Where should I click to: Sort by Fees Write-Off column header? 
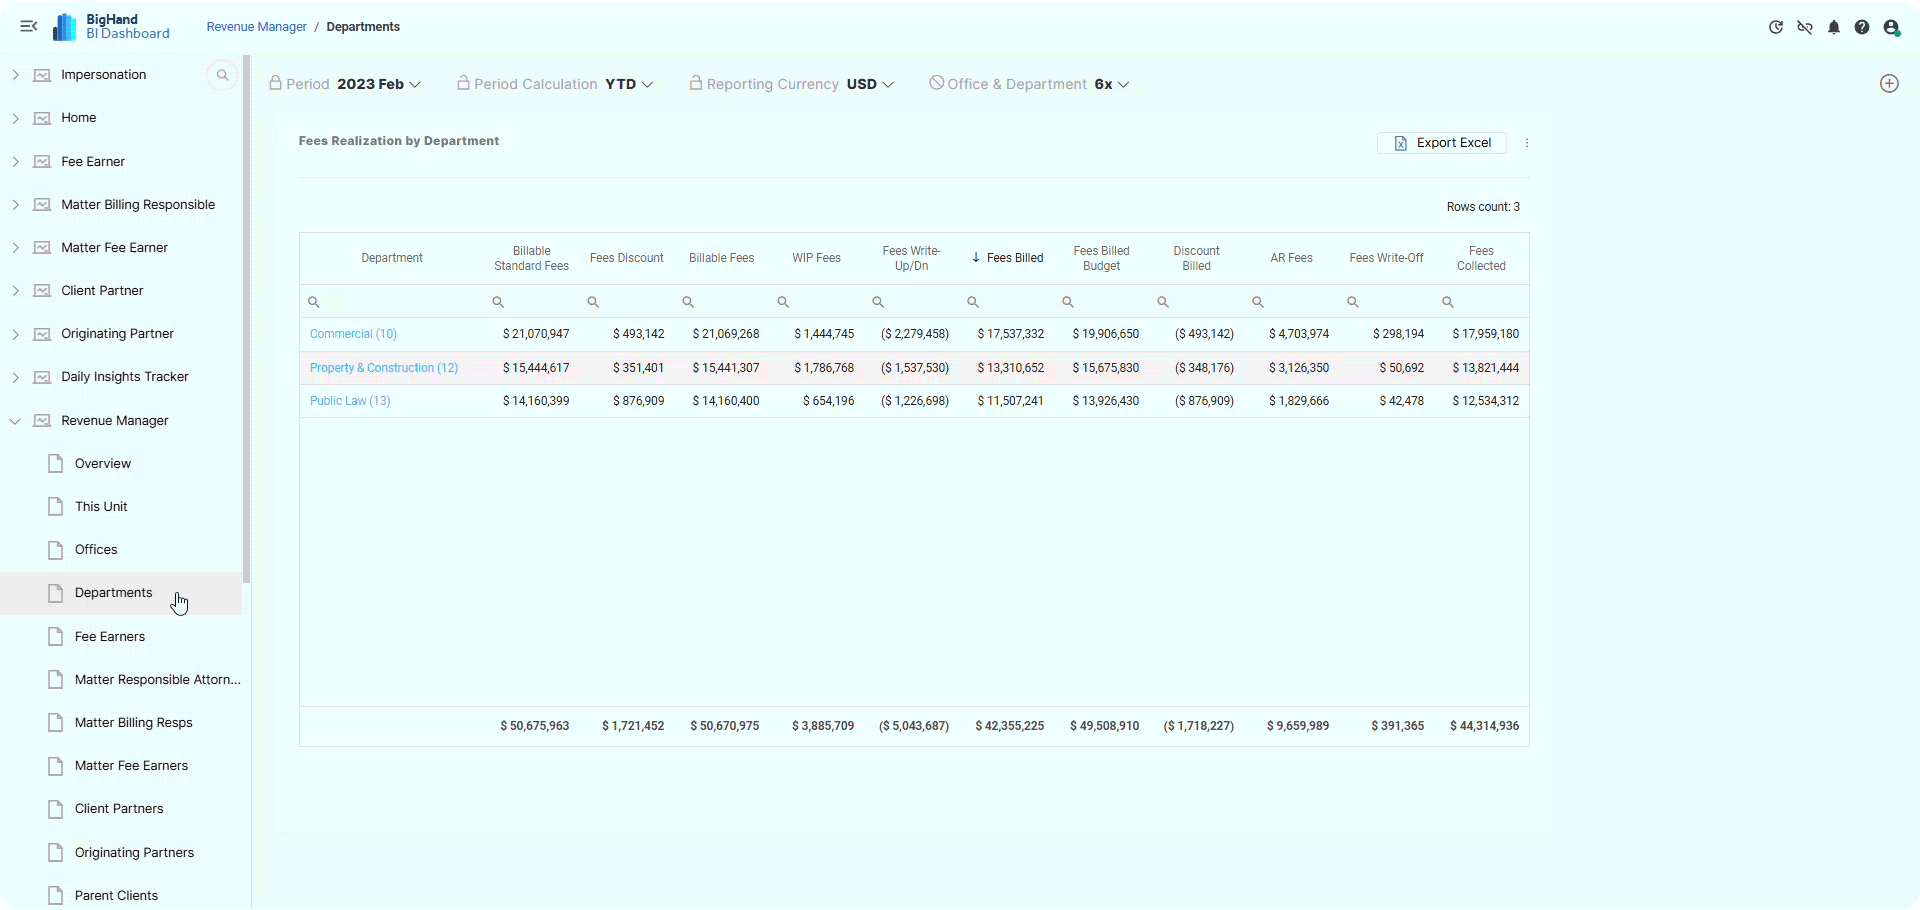pyautogui.click(x=1387, y=258)
